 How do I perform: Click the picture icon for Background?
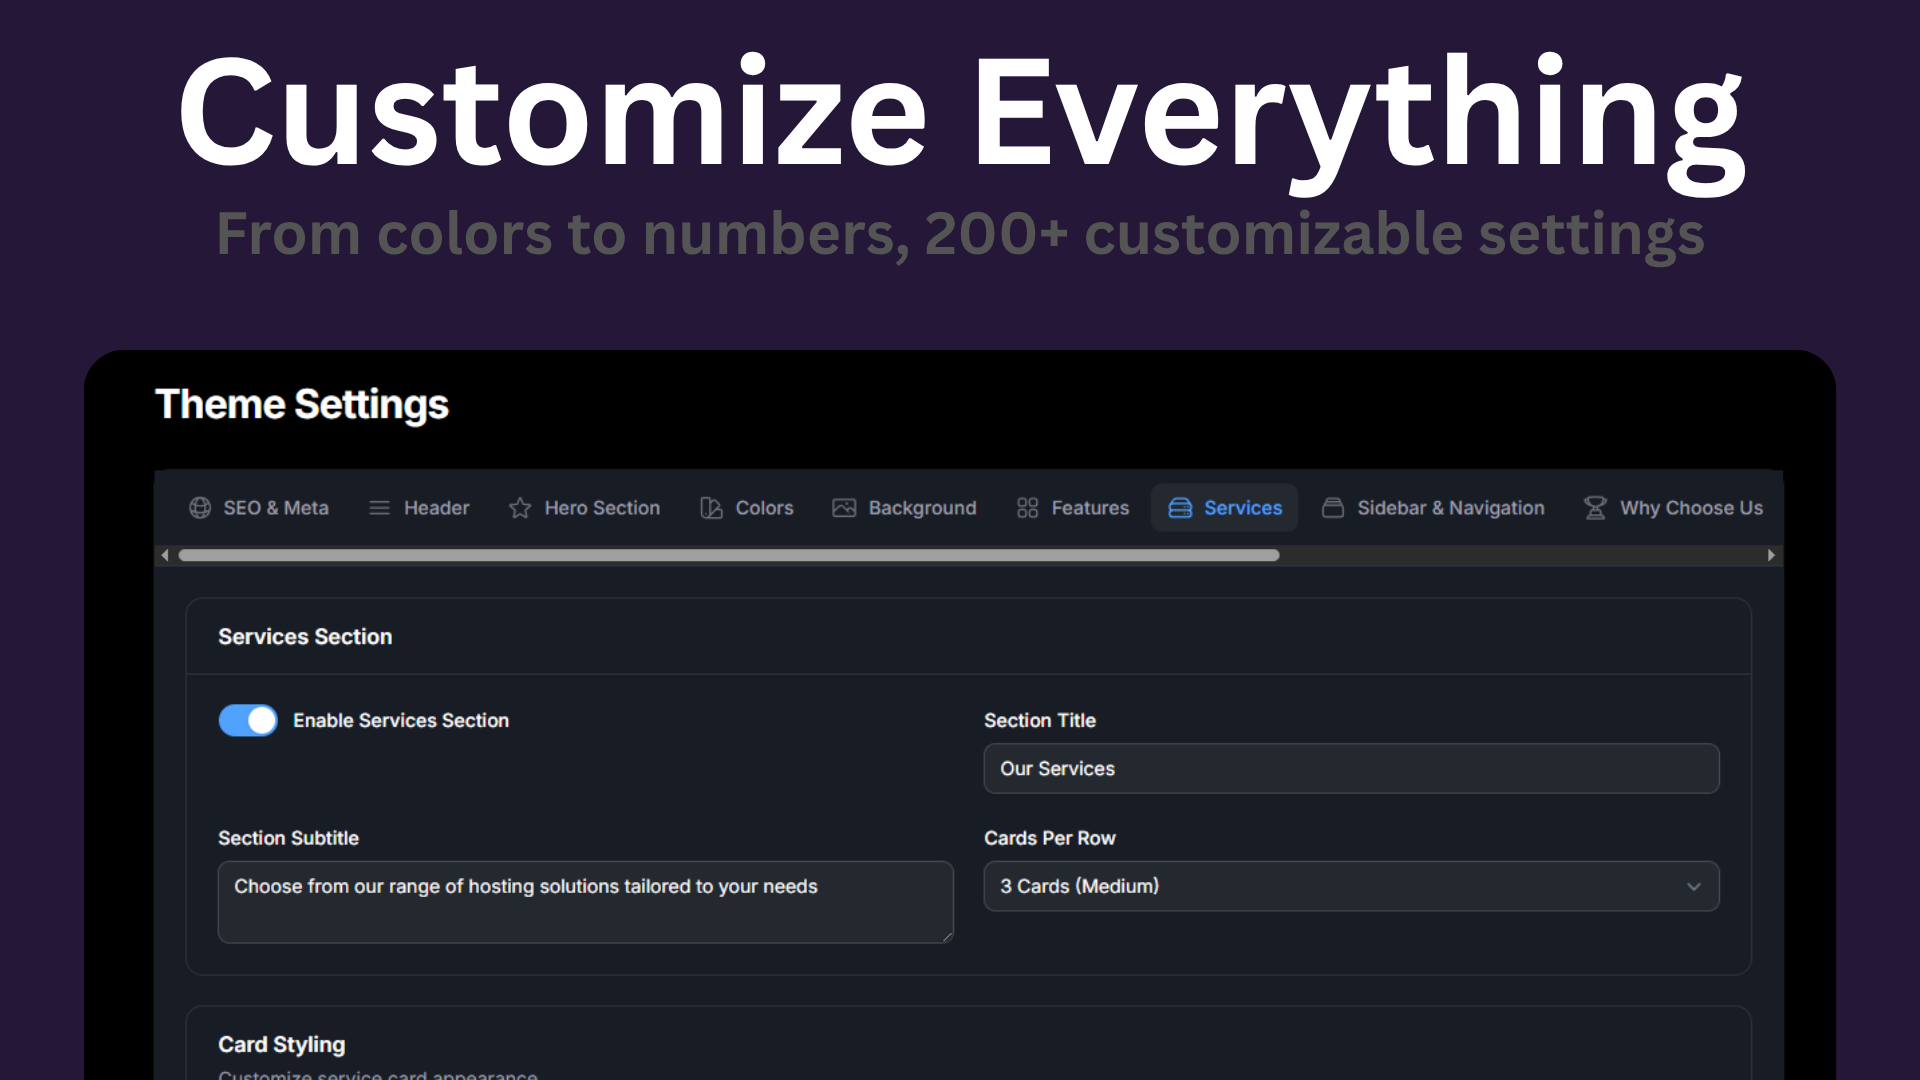(x=844, y=508)
